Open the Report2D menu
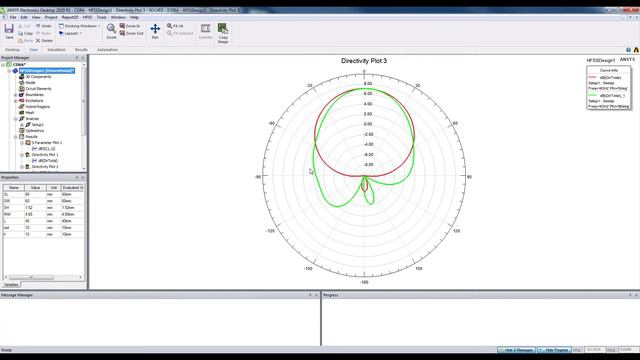Screen dimensions: 640x360 pos(70,17)
